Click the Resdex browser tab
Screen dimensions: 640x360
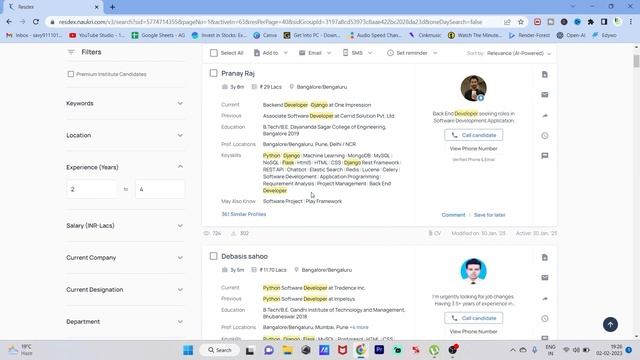pyautogui.click(x=53, y=7)
